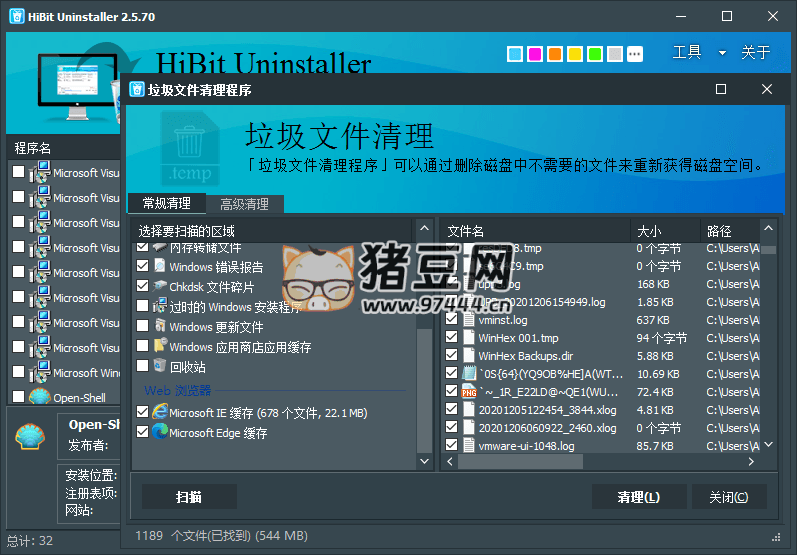The image size is (797, 555).
Task: Click the Microsoft IE cache icon
Action: [x=159, y=412]
